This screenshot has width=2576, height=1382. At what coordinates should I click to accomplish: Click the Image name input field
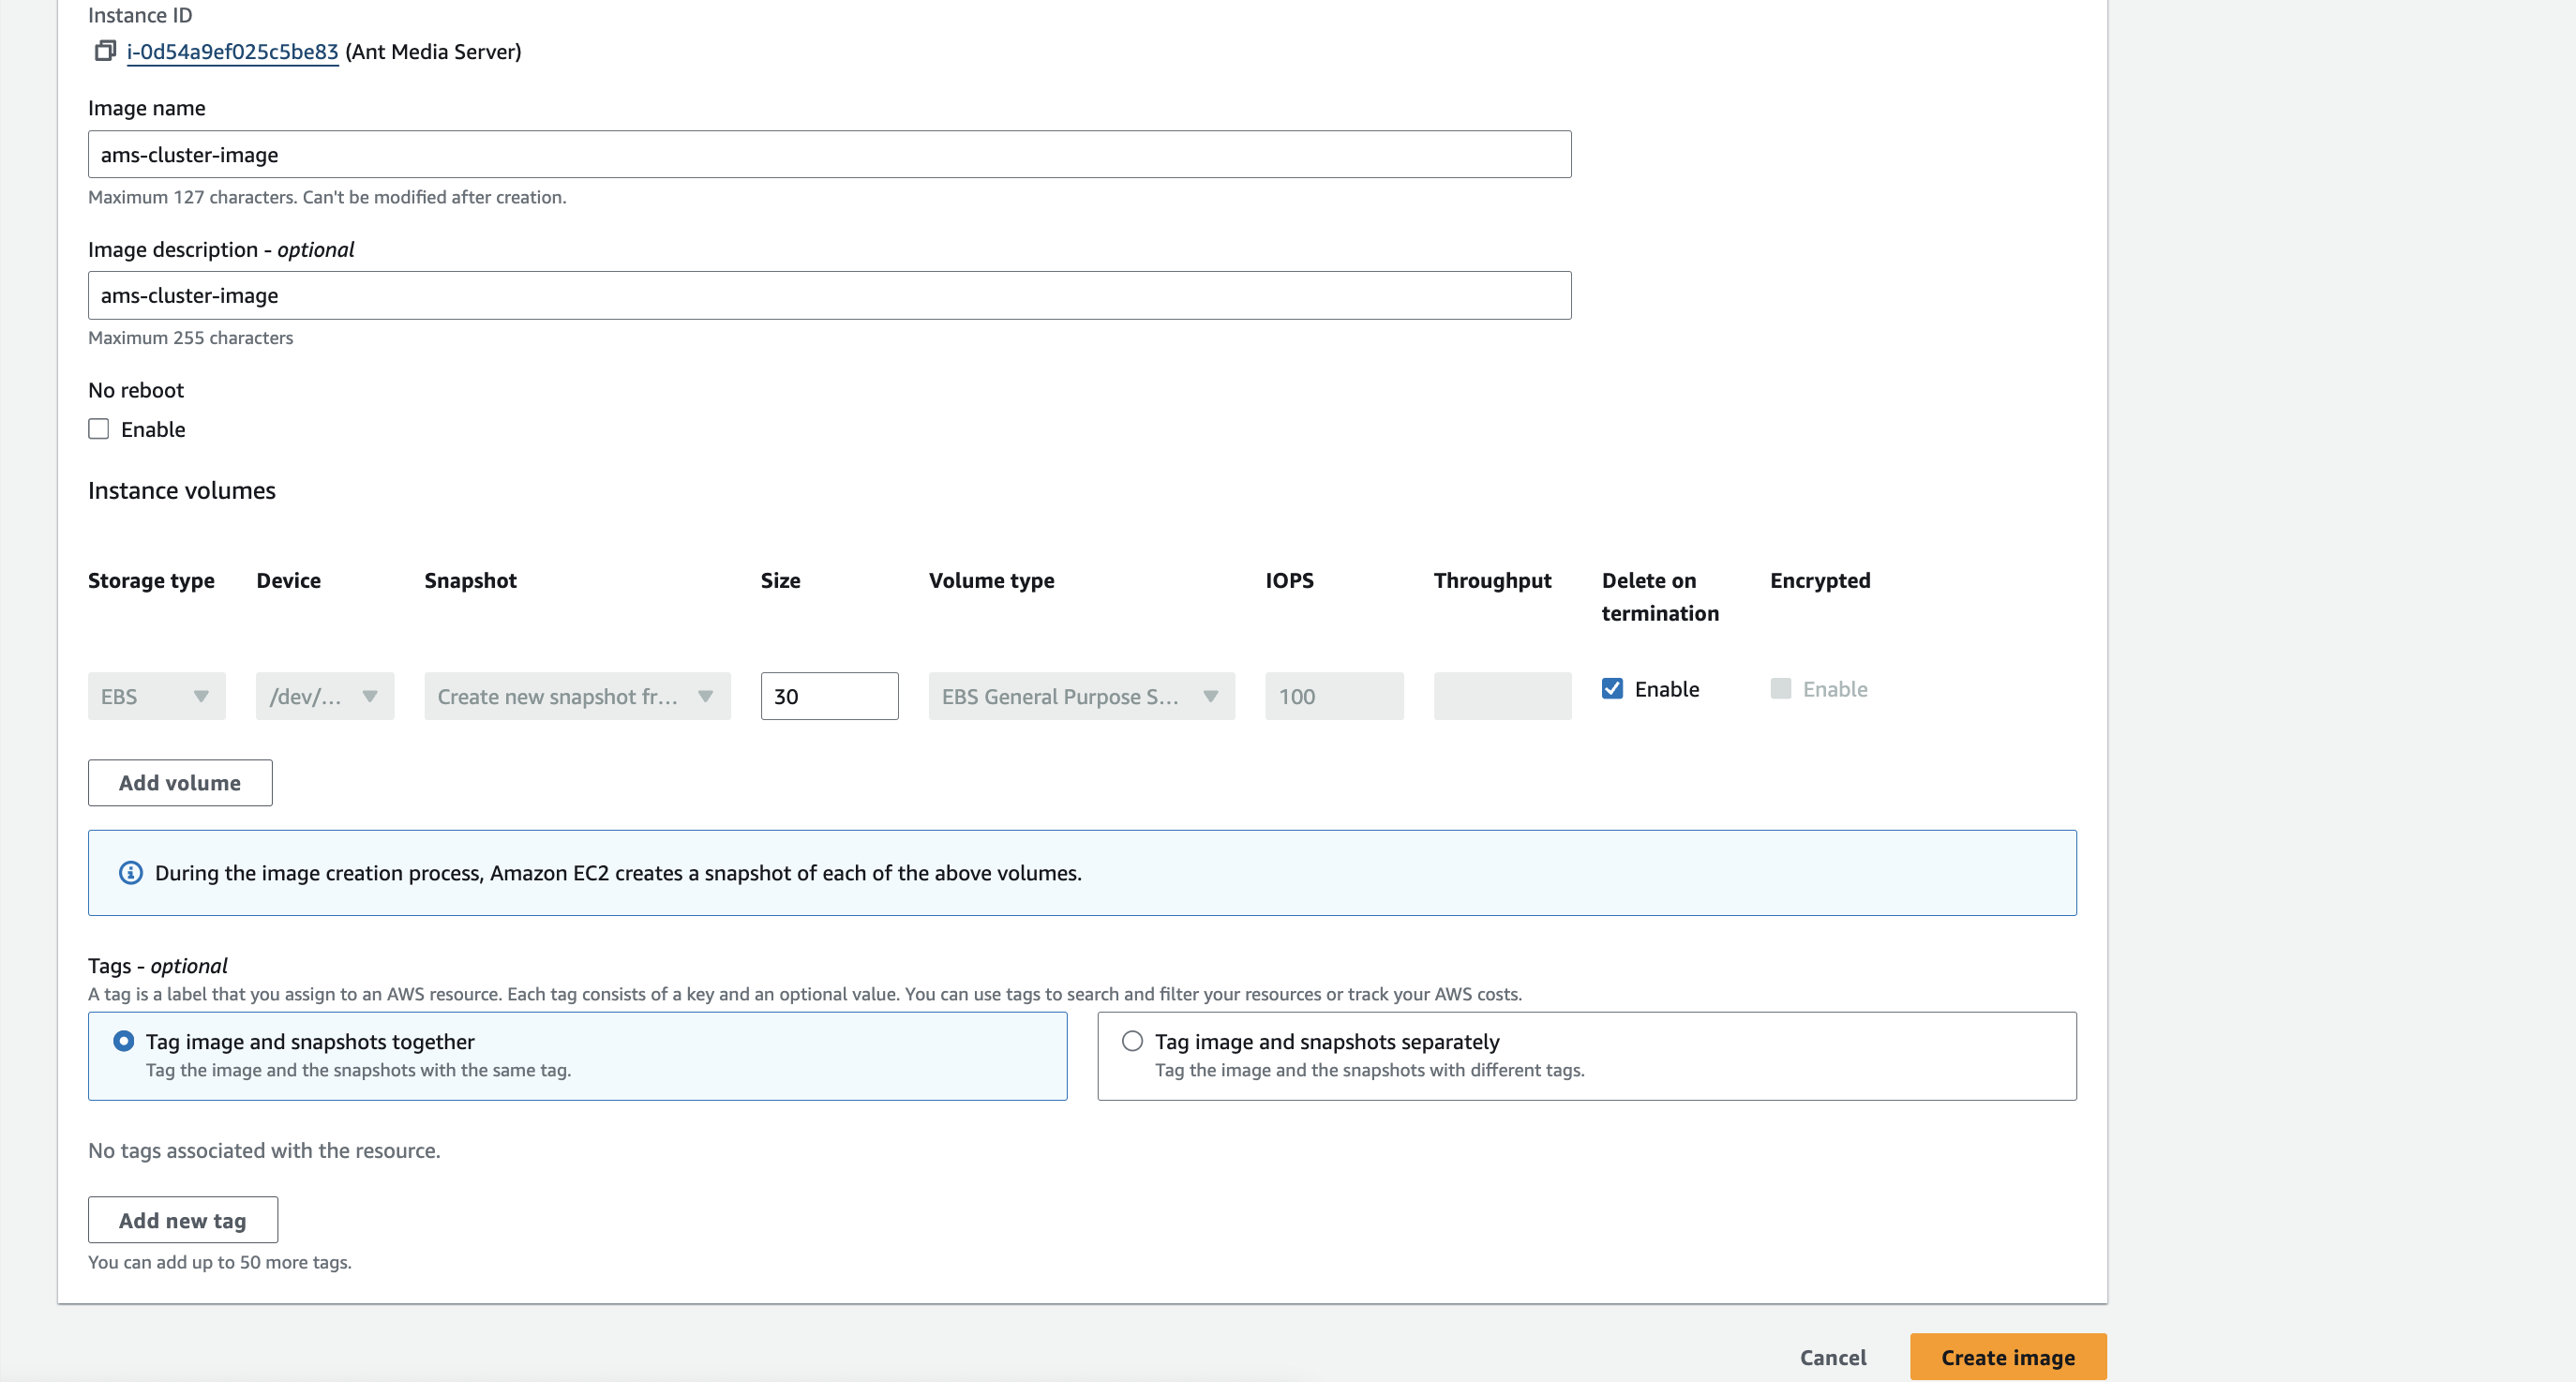click(x=829, y=155)
